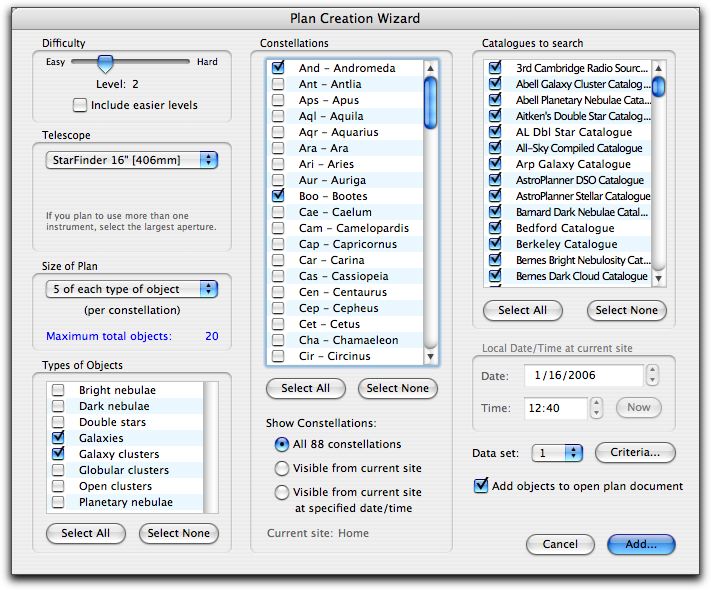This screenshot has height=590, width=711.
Task: Uncheck Galaxies object type
Action: [x=59, y=438]
